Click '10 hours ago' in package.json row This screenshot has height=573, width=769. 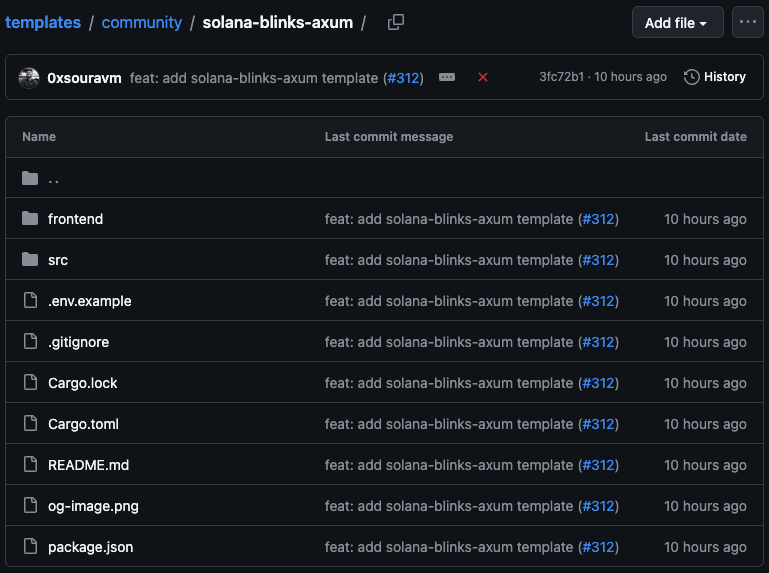pyautogui.click(x=705, y=547)
